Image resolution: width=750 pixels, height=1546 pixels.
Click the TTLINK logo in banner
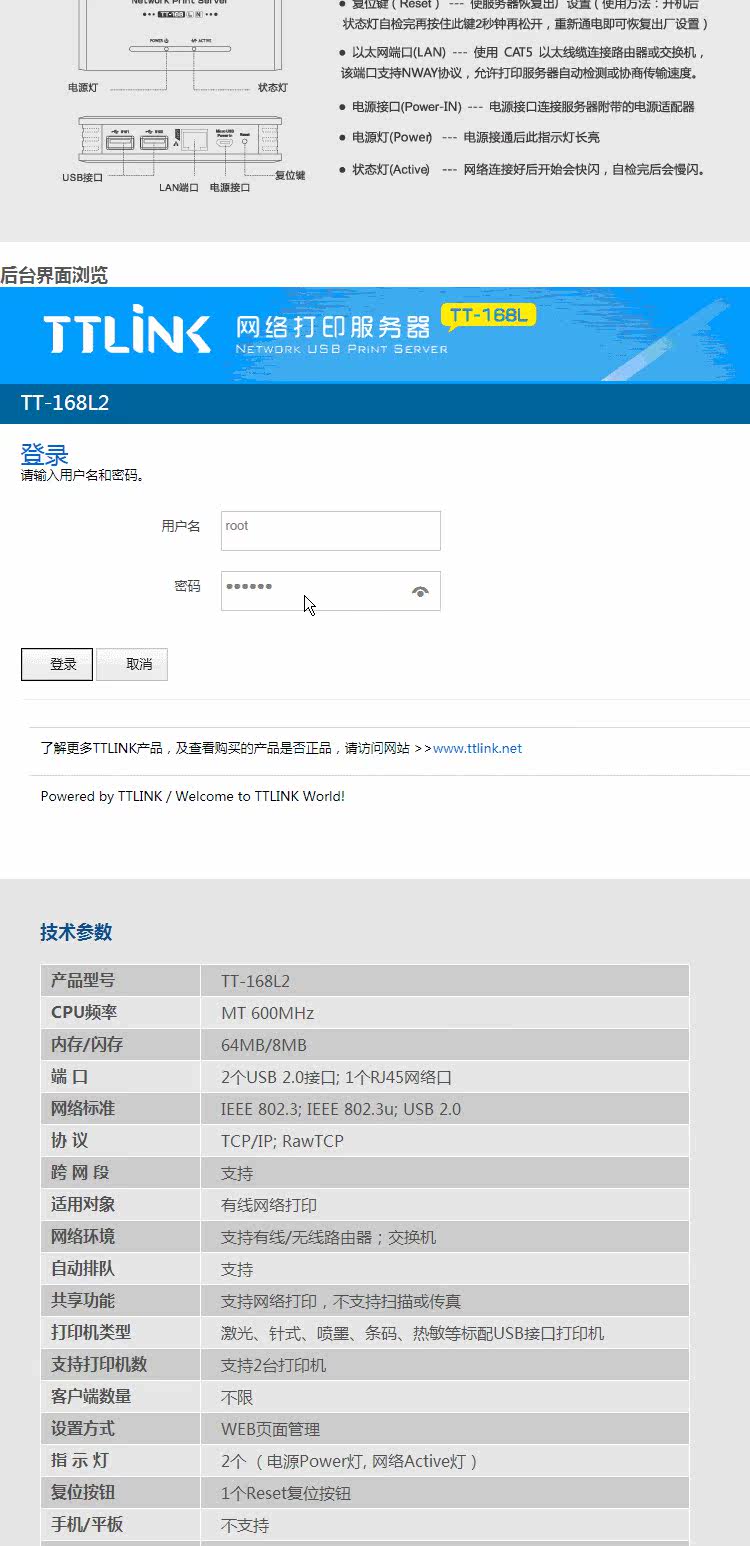127,331
